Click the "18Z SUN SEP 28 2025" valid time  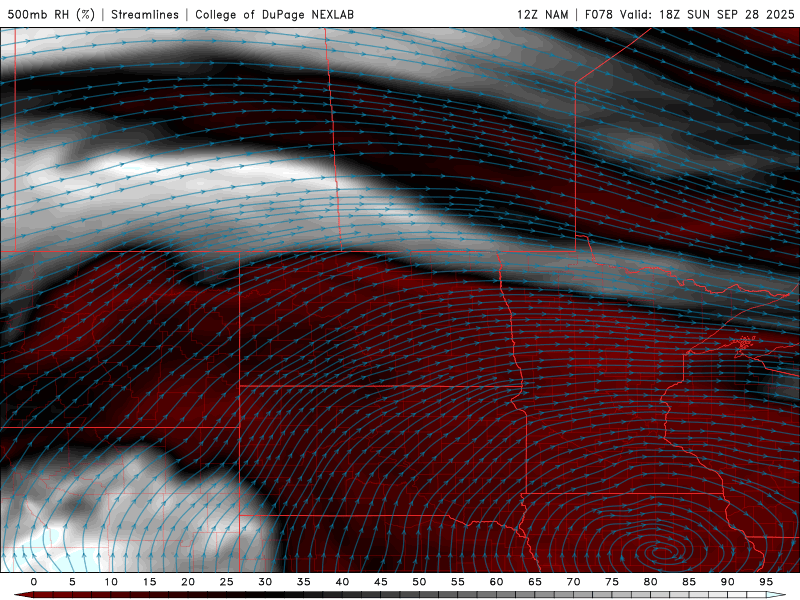pos(727,14)
